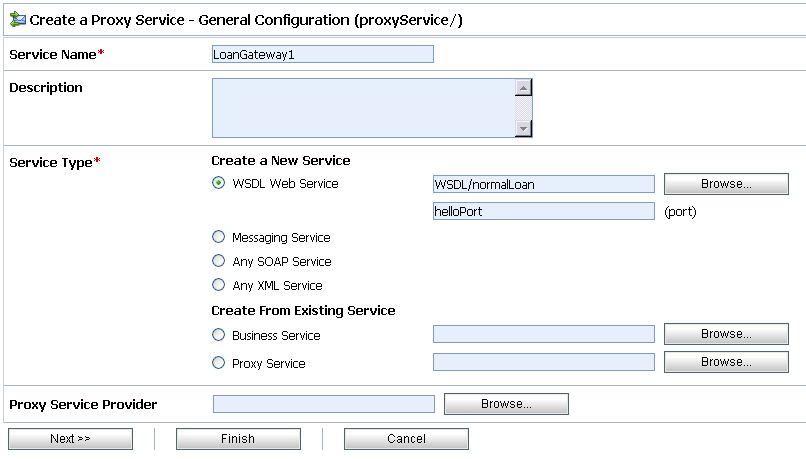Click the Proxy Service path field

coord(544,362)
